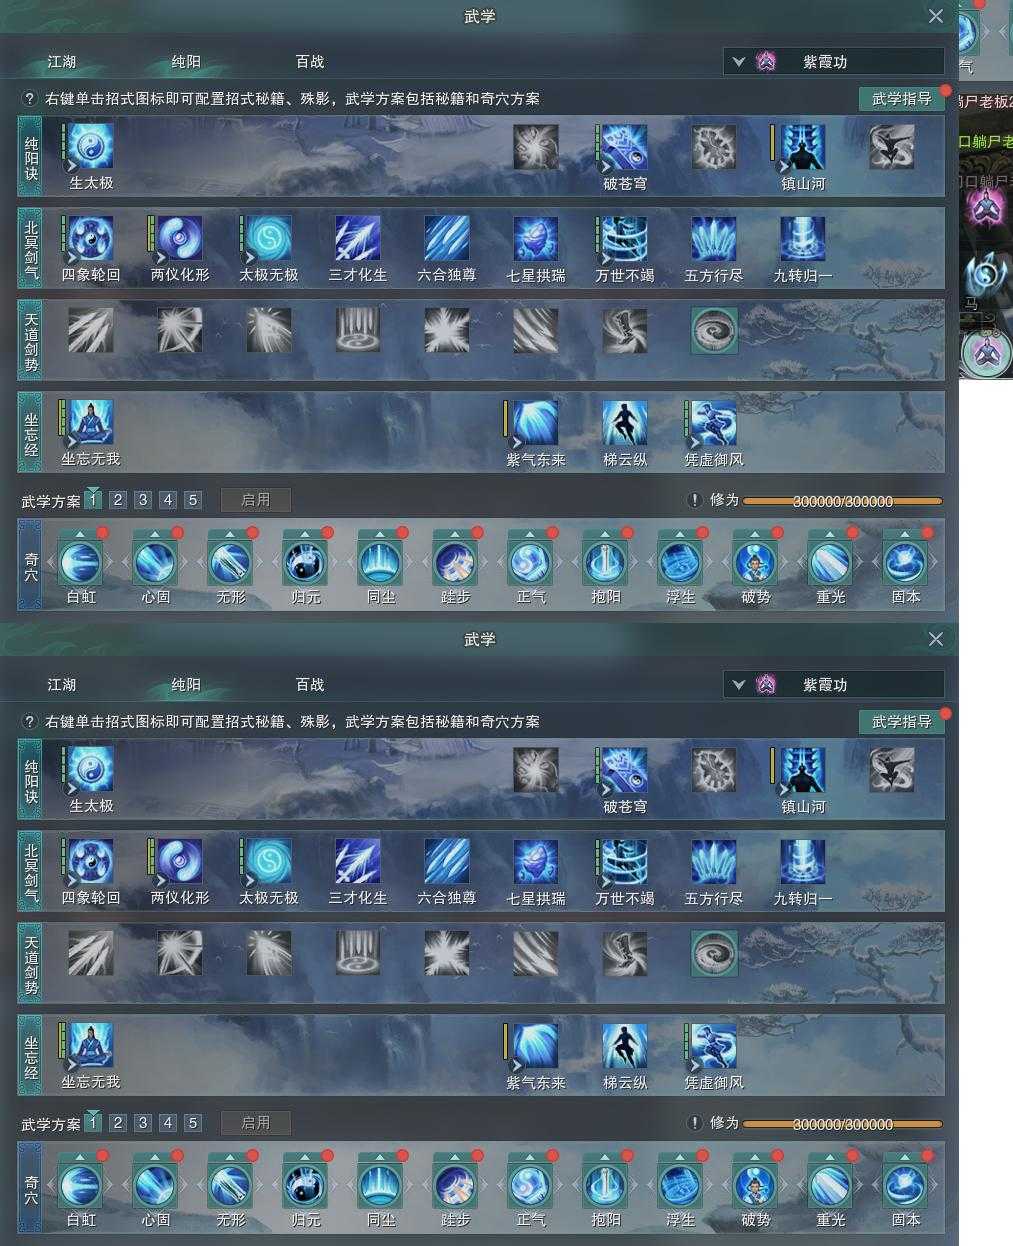Select the 梯云纵 skill icon in top window

point(625,423)
